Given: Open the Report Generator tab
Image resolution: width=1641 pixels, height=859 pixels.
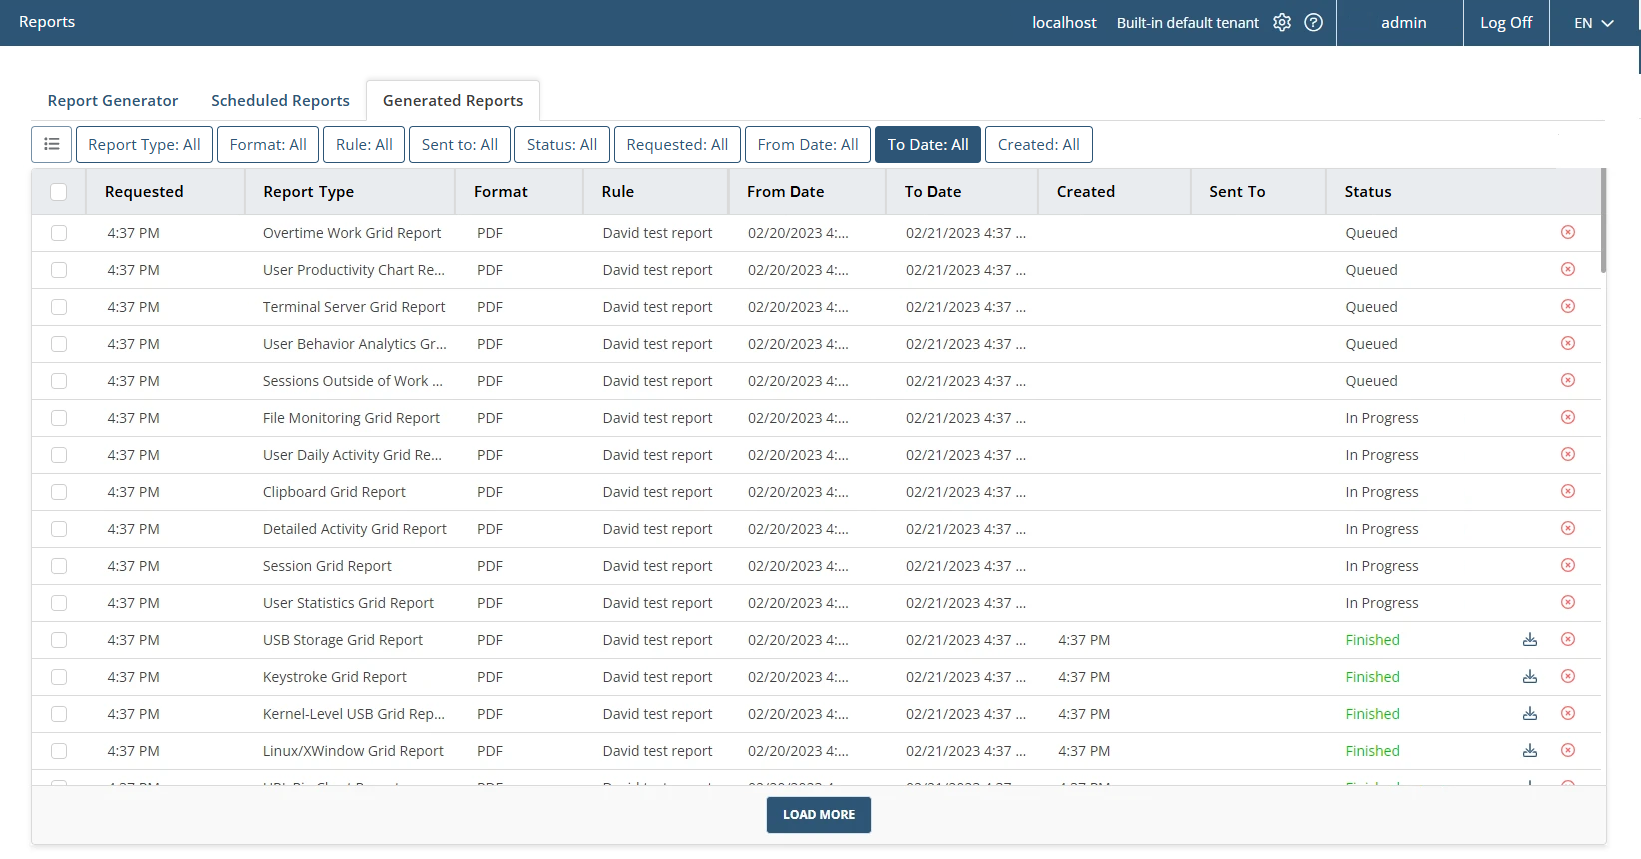Looking at the screenshot, I should (113, 100).
